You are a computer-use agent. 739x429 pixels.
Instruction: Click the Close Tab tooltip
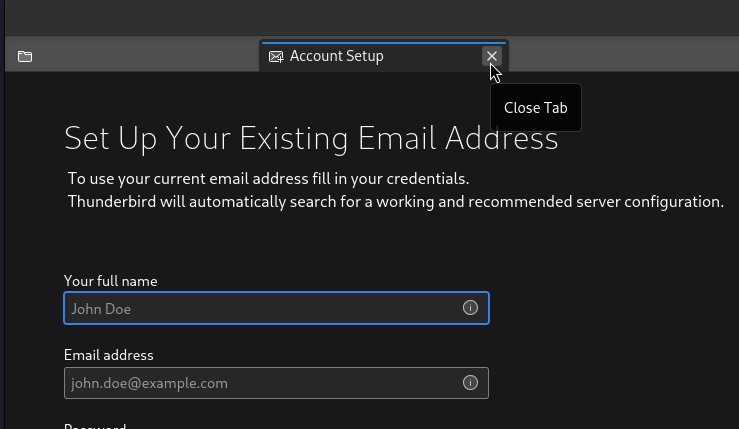(x=535, y=108)
